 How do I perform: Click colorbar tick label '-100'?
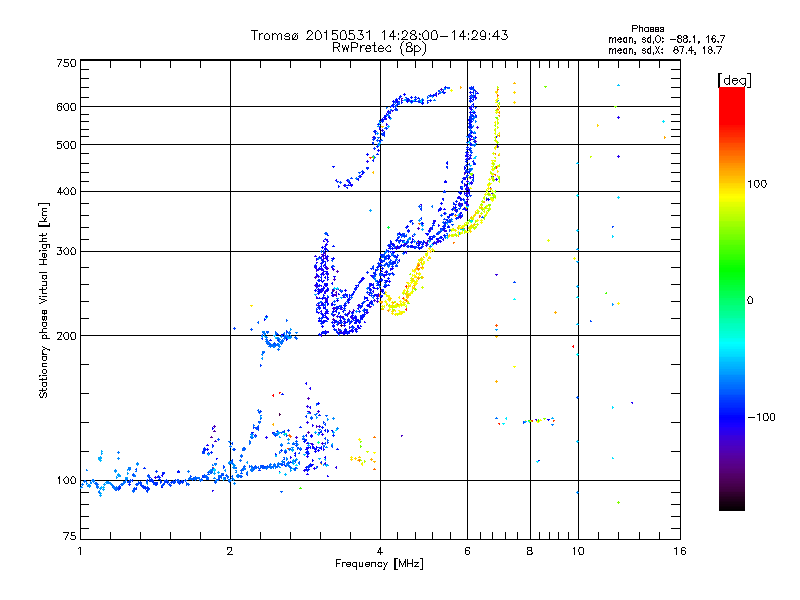coord(762,417)
